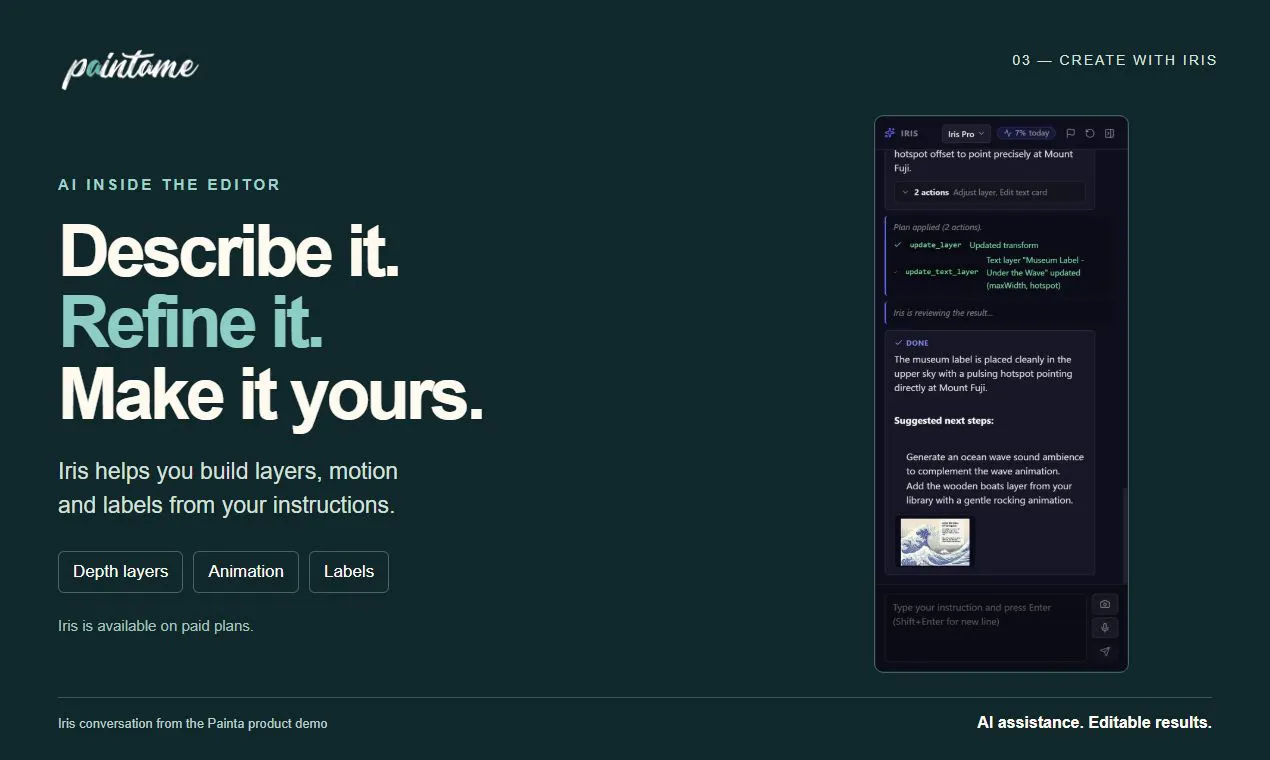The width and height of the screenshot is (1270, 760).
Task: Click the Great Wave result thumbnail
Action: [935, 542]
